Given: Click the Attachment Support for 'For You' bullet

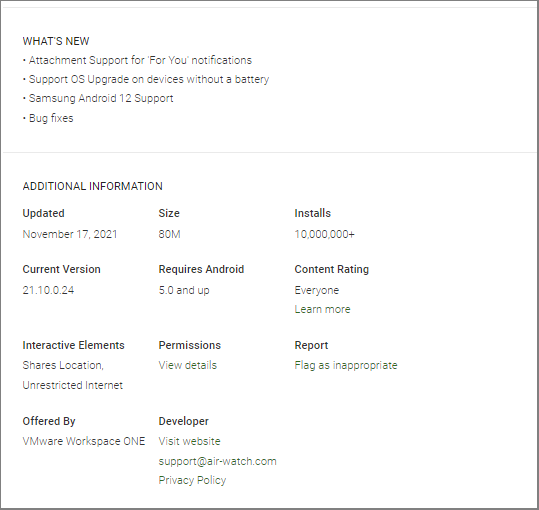Looking at the screenshot, I should [x=137, y=60].
